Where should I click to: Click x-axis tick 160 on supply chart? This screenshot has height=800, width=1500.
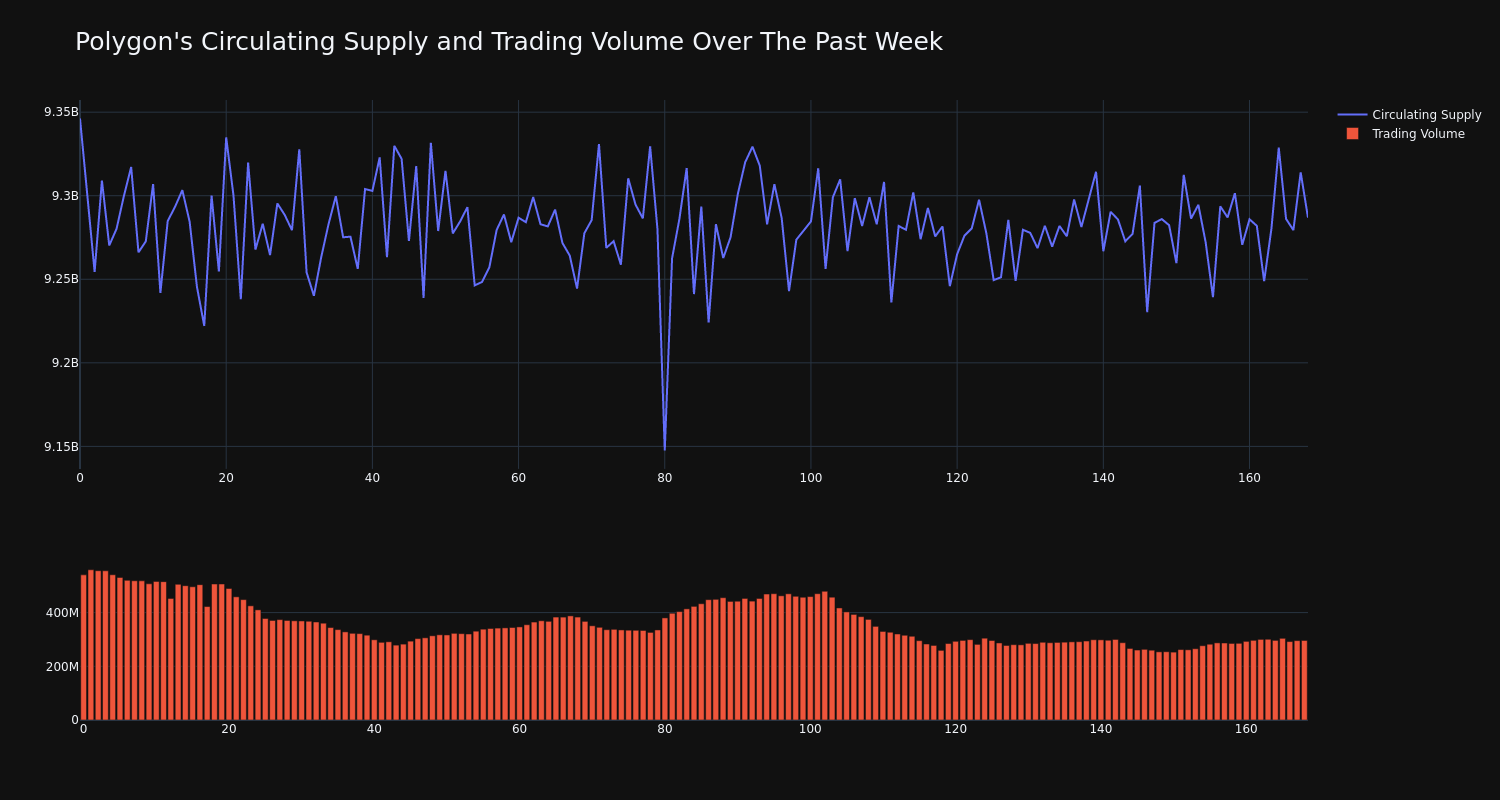[x=1249, y=478]
